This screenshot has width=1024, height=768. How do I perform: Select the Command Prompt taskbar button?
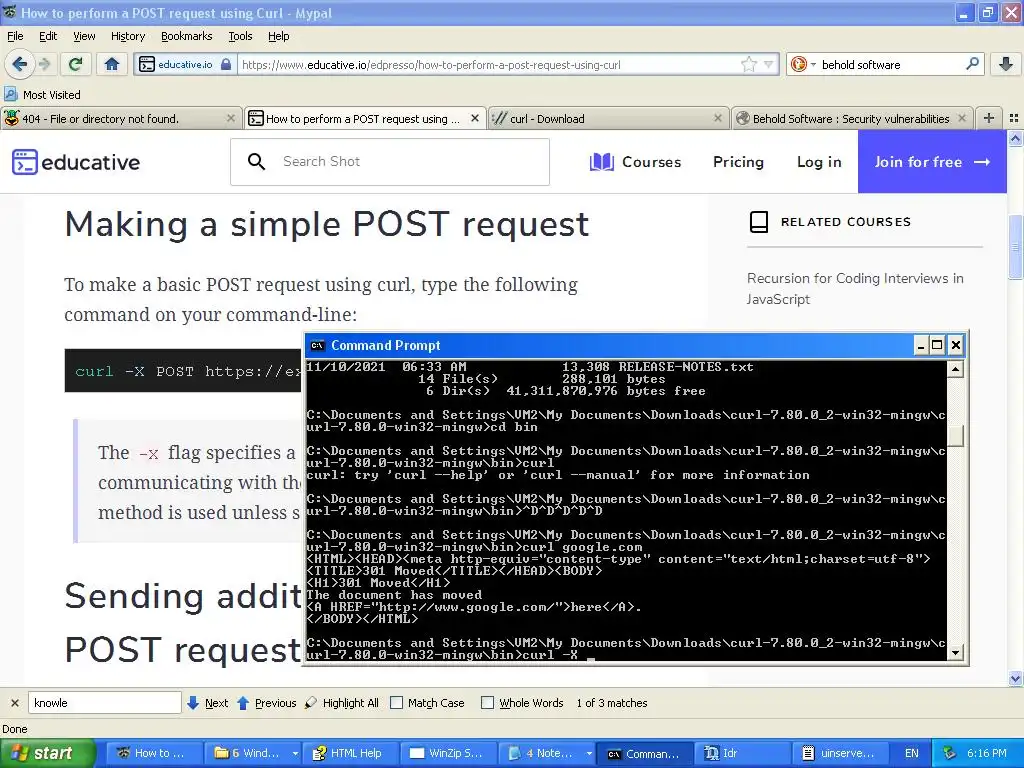[x=643, y=753]
